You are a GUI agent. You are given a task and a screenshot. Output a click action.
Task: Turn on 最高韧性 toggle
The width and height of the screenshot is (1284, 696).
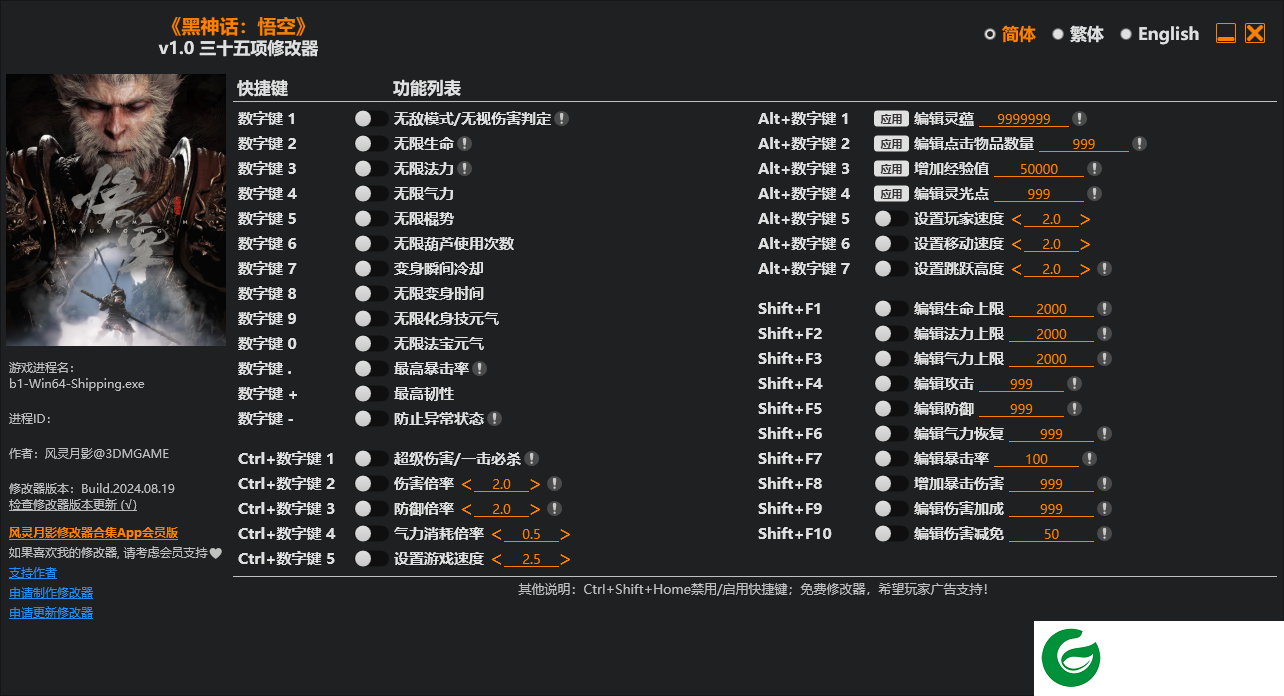pyautogui.click(x=371, y=394)
